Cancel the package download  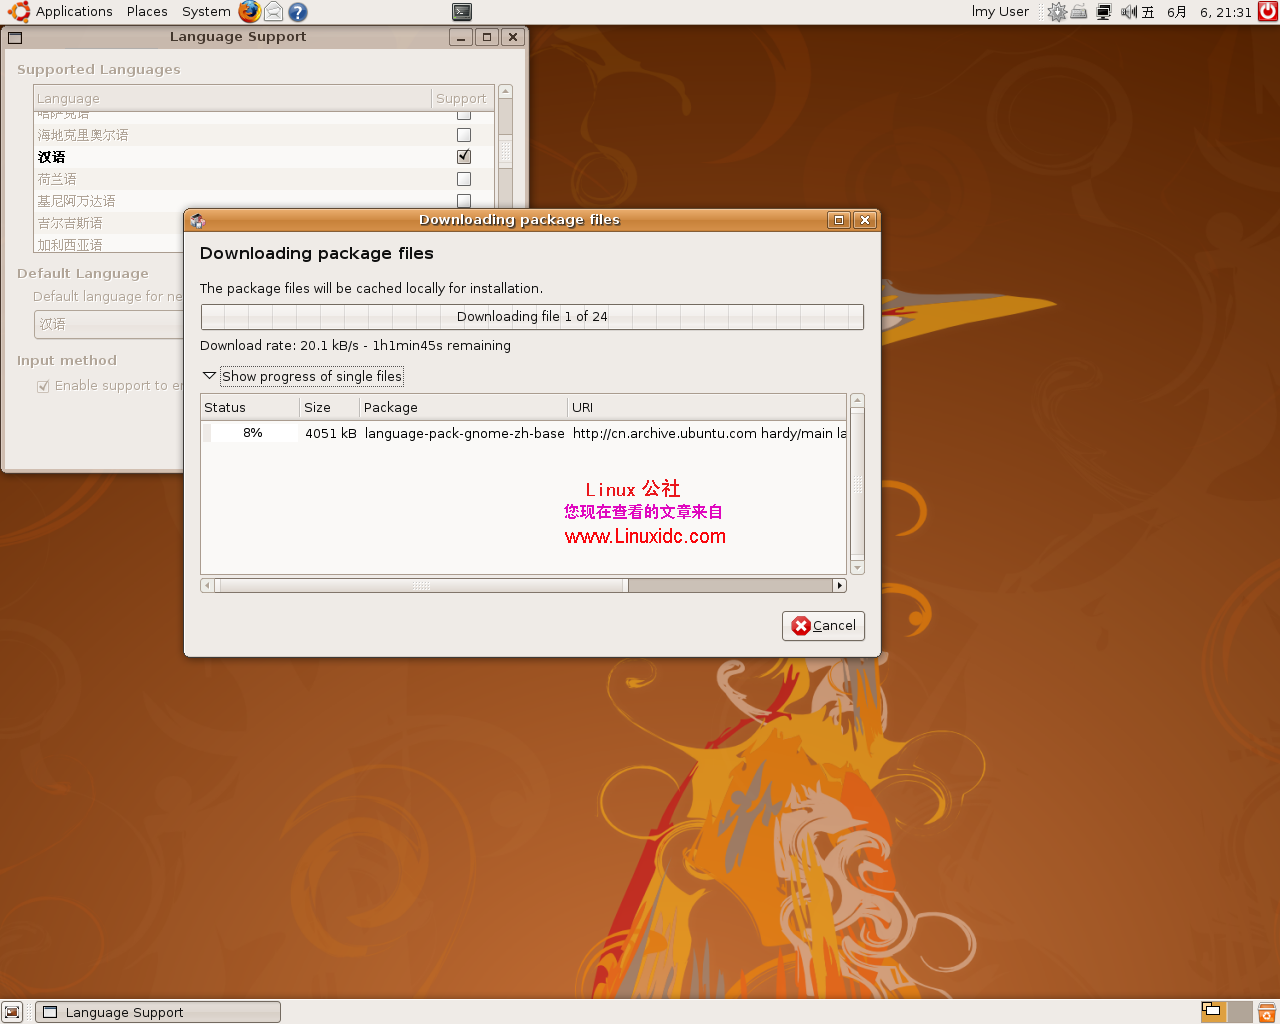[x=823, y=626]
